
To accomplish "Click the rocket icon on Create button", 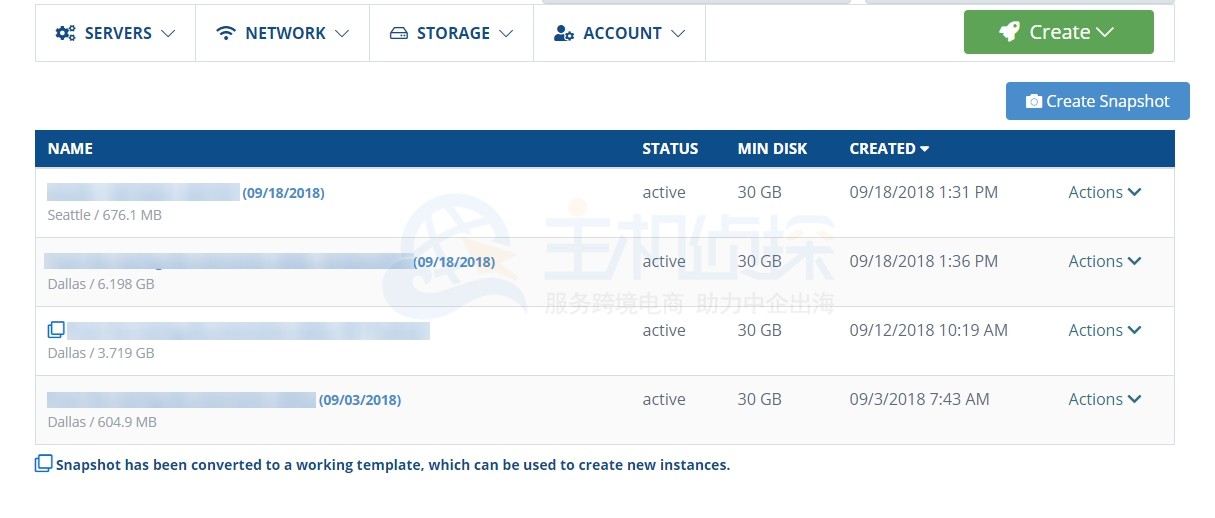I will click(1010, 32).
